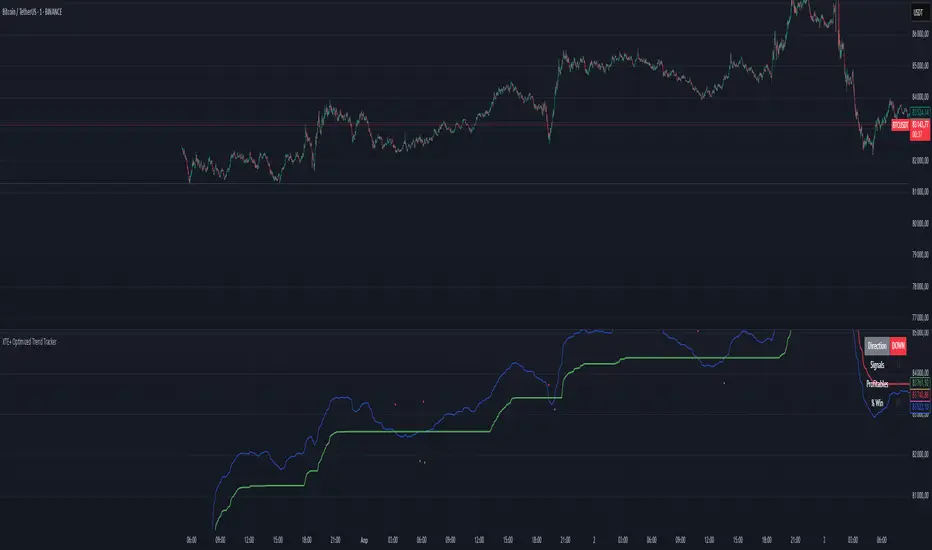Click the red 83,740.88 indicator value label
932x550 pixels.
921,393
